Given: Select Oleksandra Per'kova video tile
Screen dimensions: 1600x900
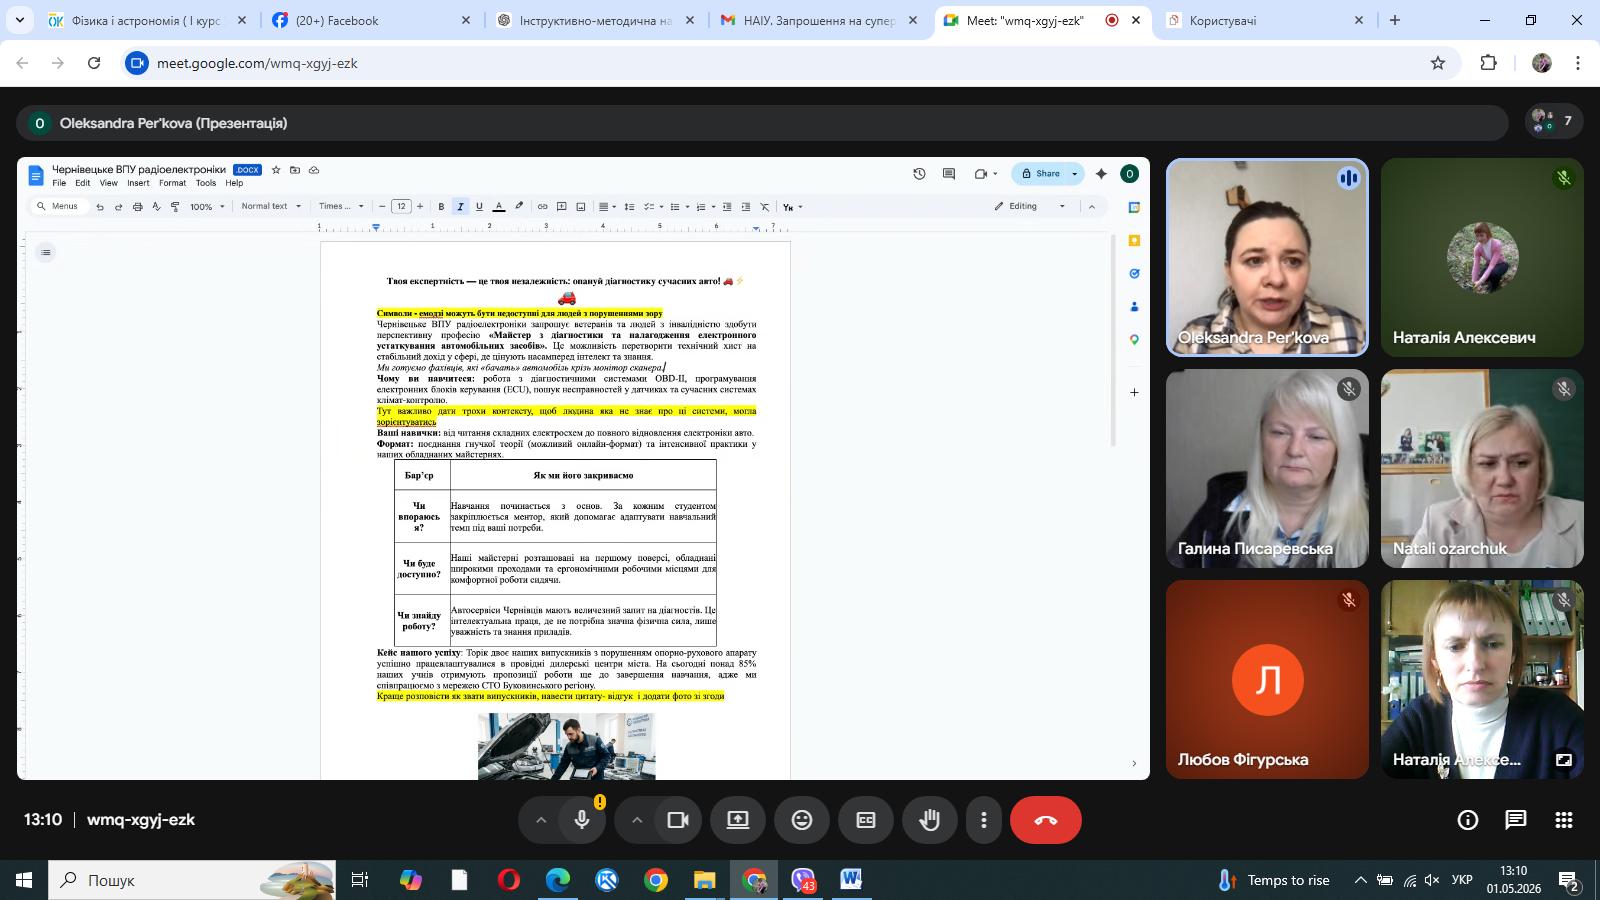Looking at the screenshot, I should (1267, 257).
